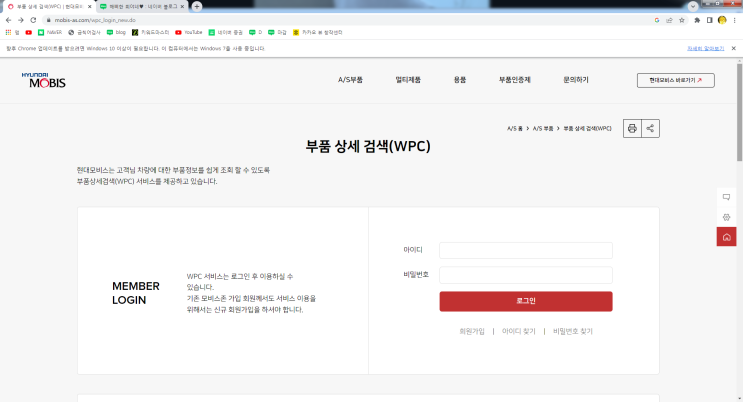
Task: Reload the mobis-as.com page
Action: tap(33, 20)
